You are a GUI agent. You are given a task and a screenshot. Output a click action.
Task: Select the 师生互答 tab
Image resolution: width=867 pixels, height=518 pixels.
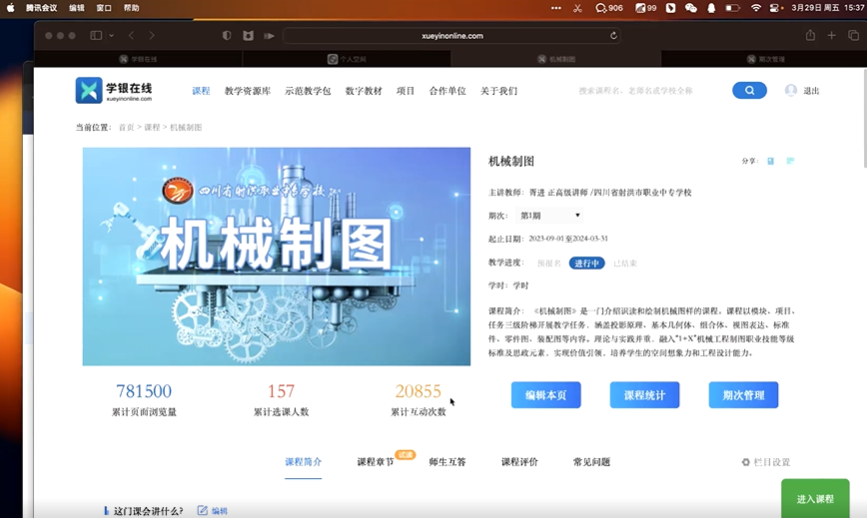click(x=447, y=462)
